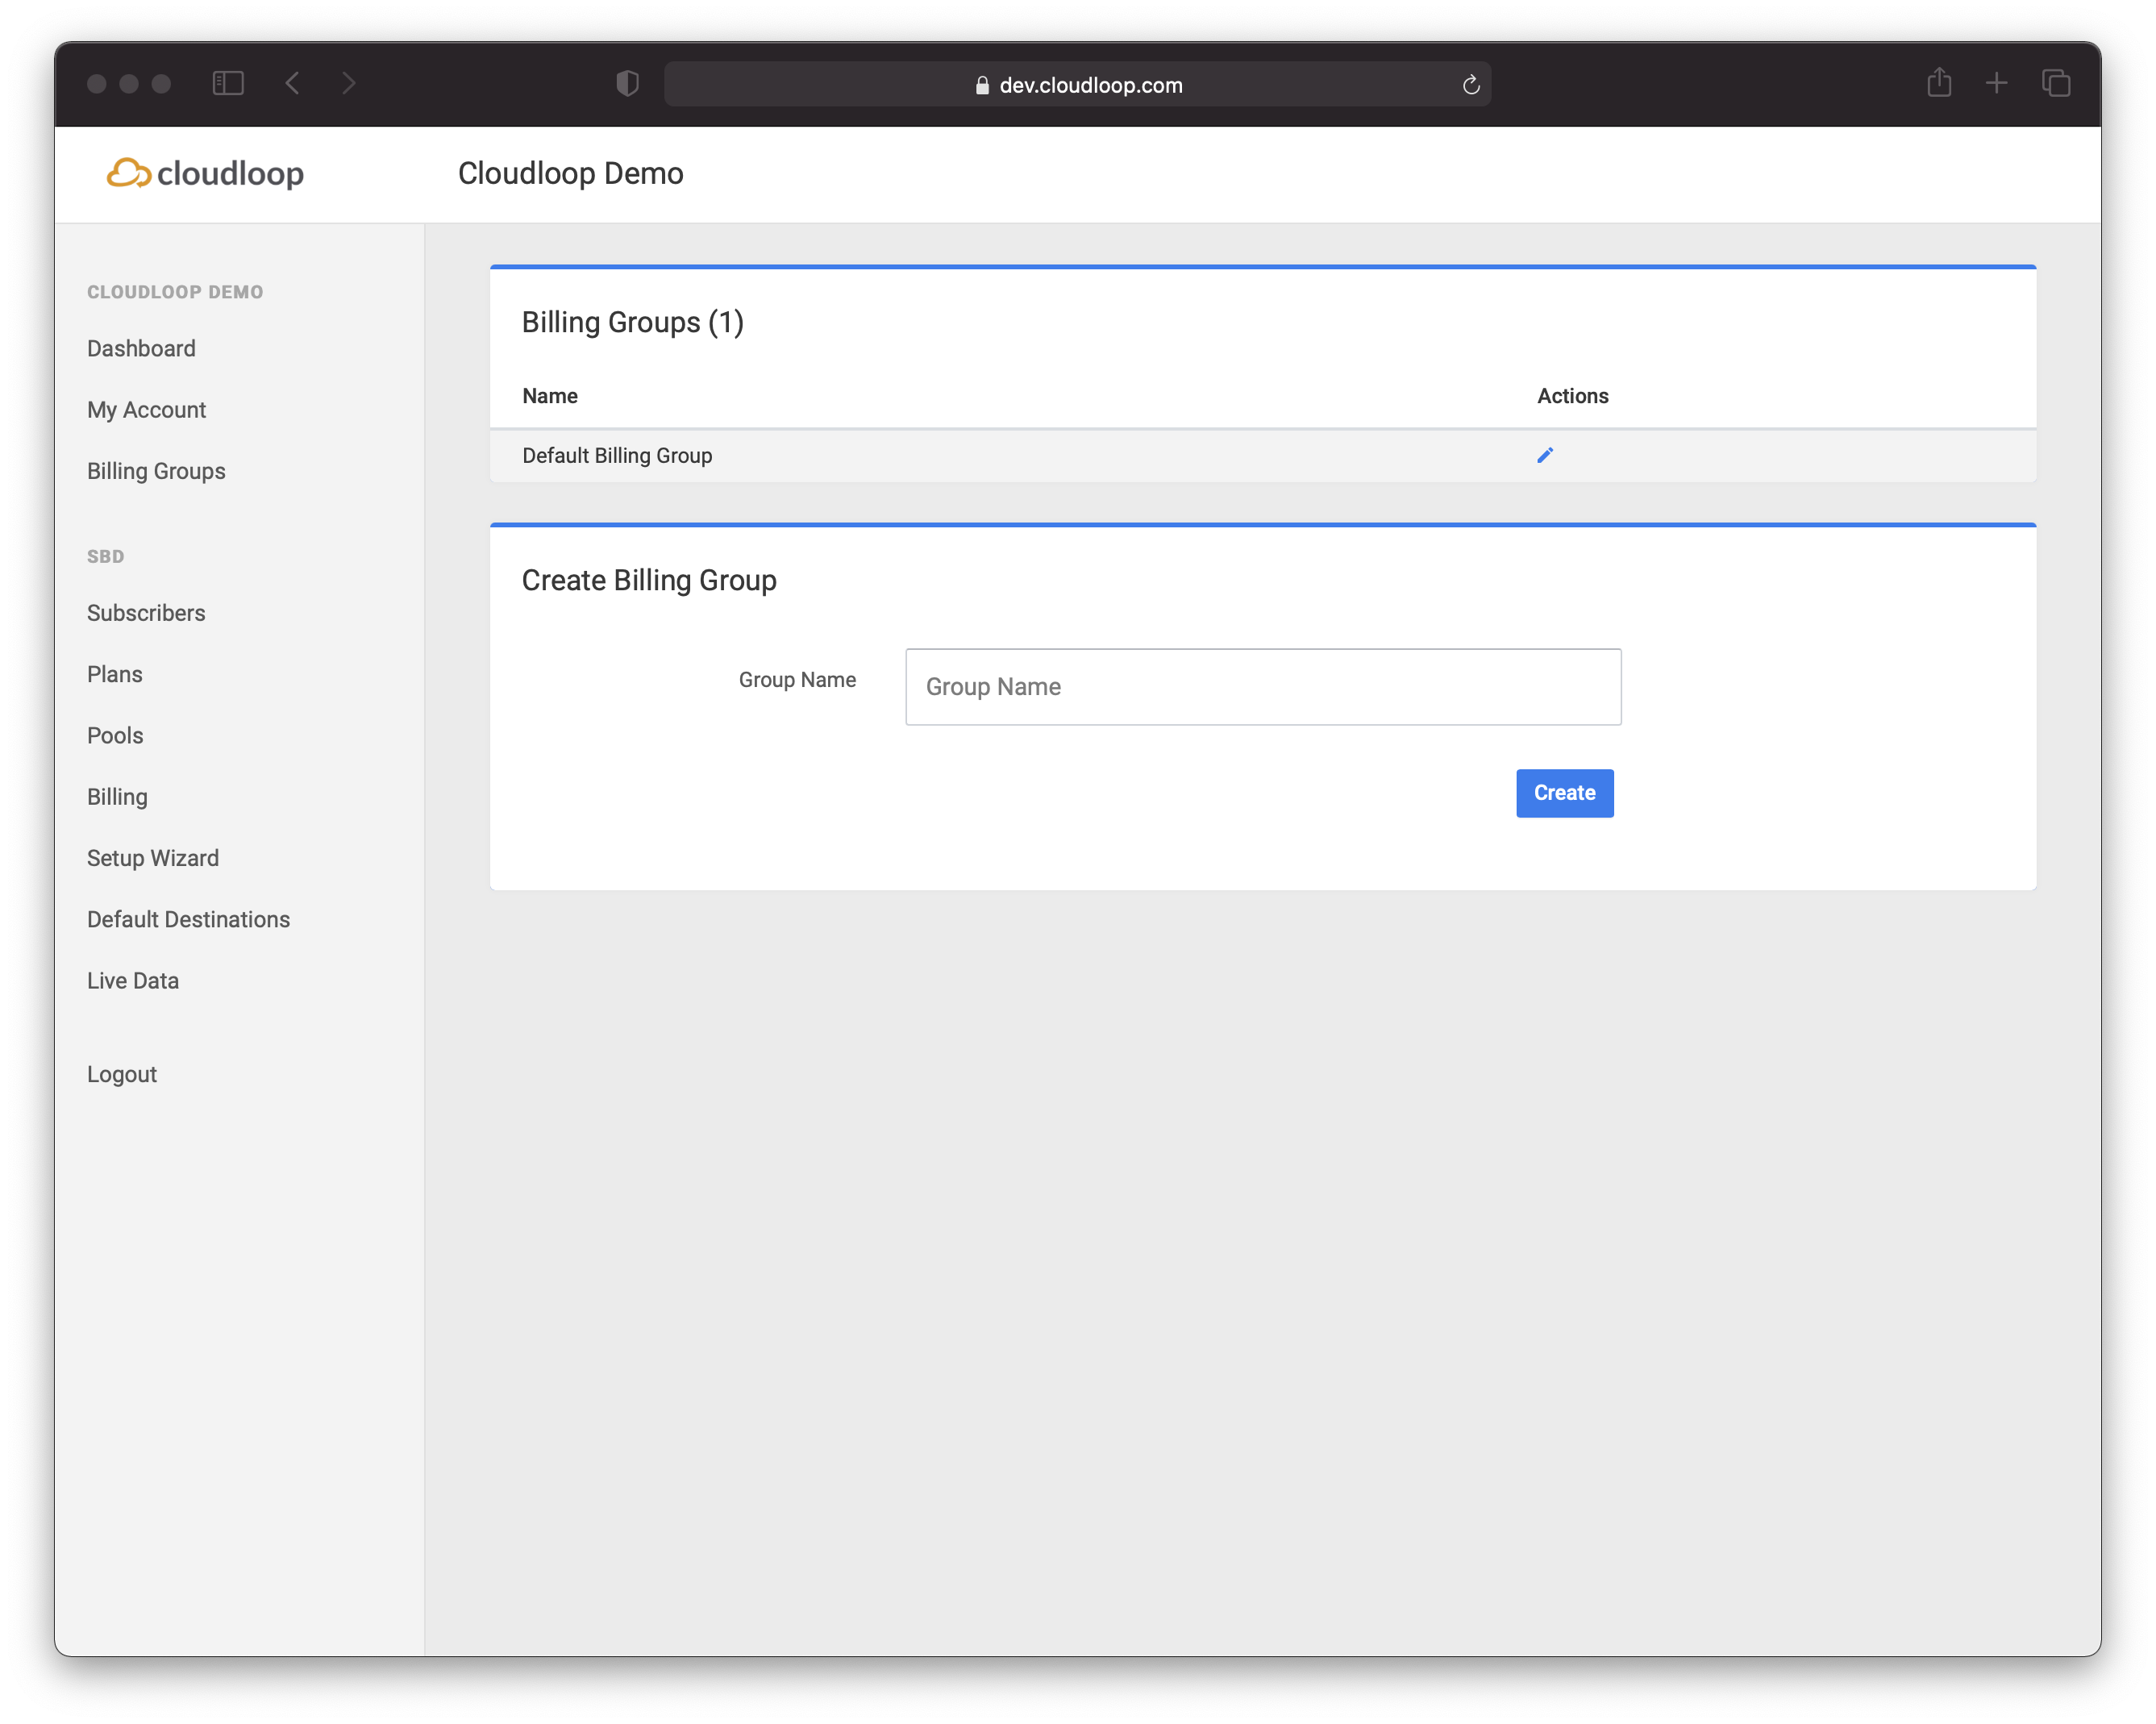Viewport: 2156px width, 1724px height.
Task: Focus the Group Name input field
Action: (1262, 687)
